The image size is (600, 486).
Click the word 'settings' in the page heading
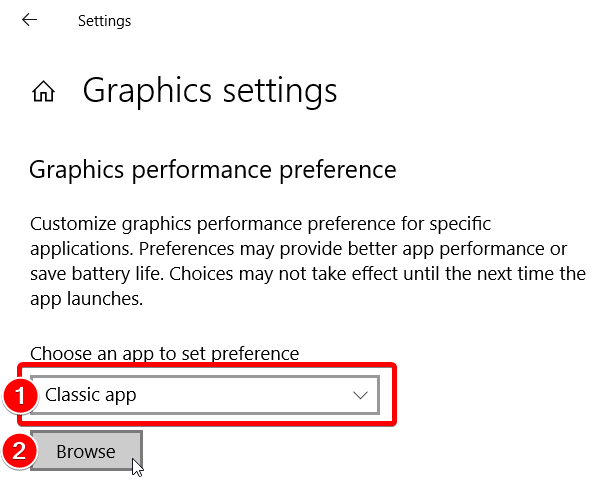(280, 91)
